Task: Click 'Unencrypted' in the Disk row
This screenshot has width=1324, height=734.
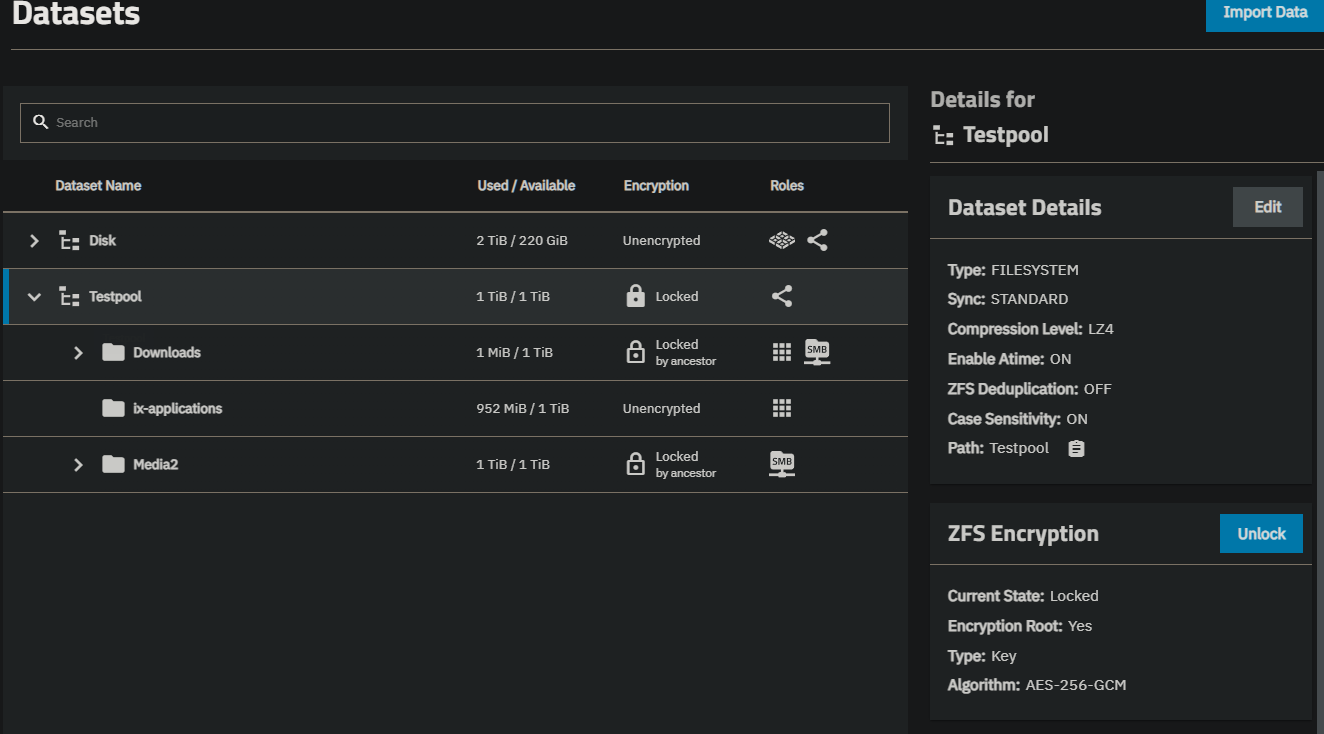Action: coord(661,241)
